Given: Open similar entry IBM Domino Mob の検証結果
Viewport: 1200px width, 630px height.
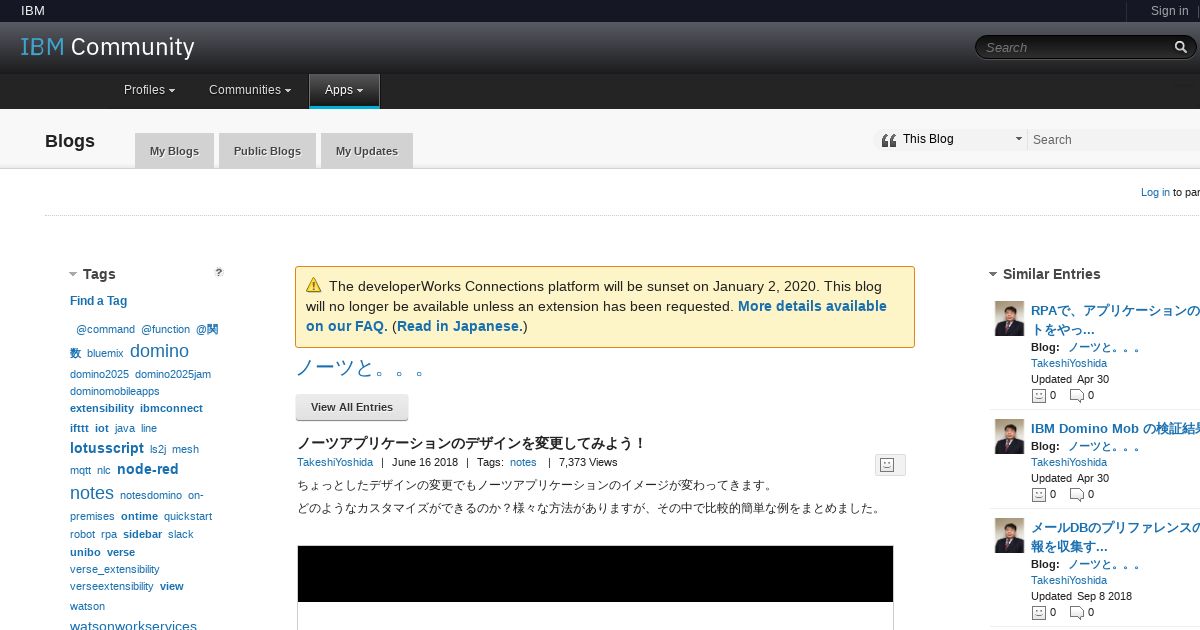Looking at the screenshot, I should (1115, 428).
